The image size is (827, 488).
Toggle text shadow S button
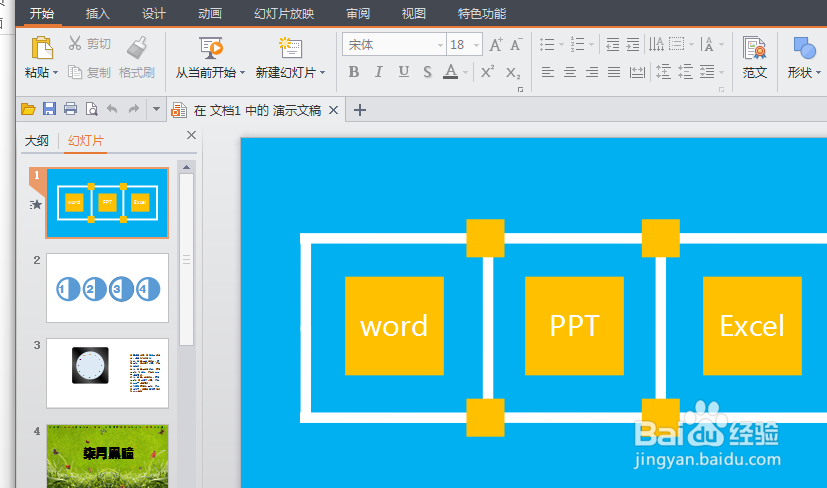point(427,72)
